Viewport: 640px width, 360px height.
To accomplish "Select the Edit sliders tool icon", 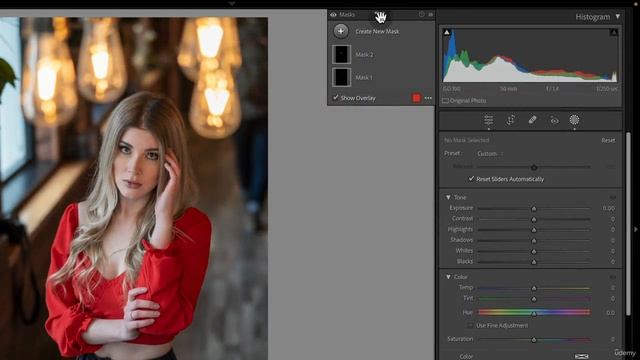I will [489, 120].
